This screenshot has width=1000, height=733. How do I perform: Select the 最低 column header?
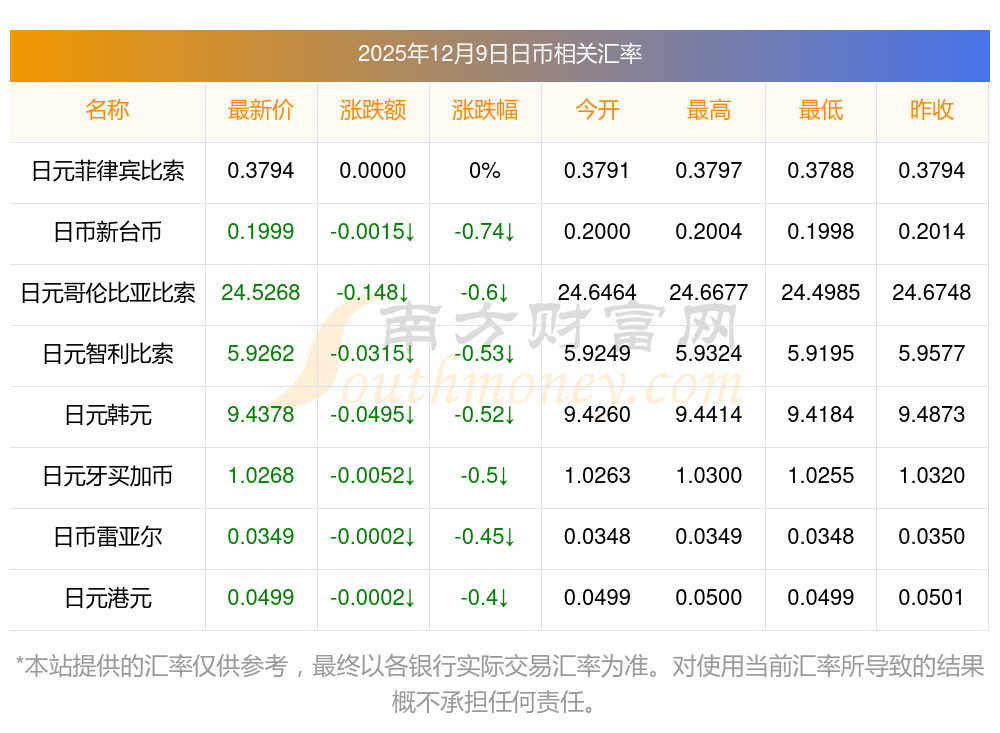point(821,110)
